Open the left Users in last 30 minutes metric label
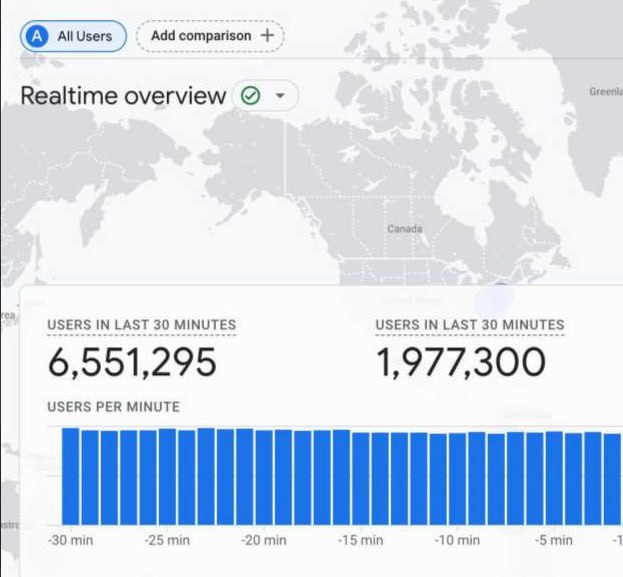This screenshot has height=577, width=623. (142, 325)
